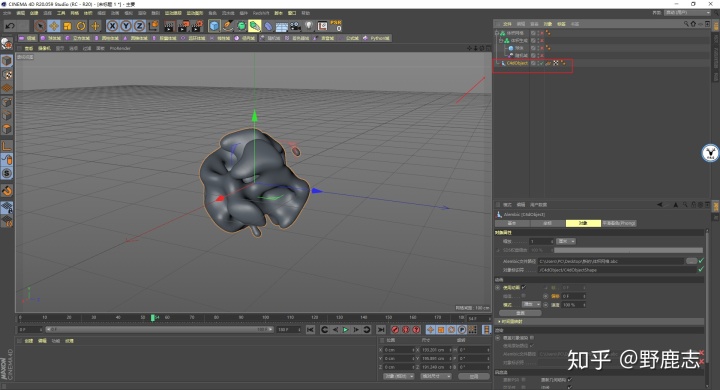
Task: Click Make Editable at the top of the left sidebar
Action: click(x=6, y=44)
